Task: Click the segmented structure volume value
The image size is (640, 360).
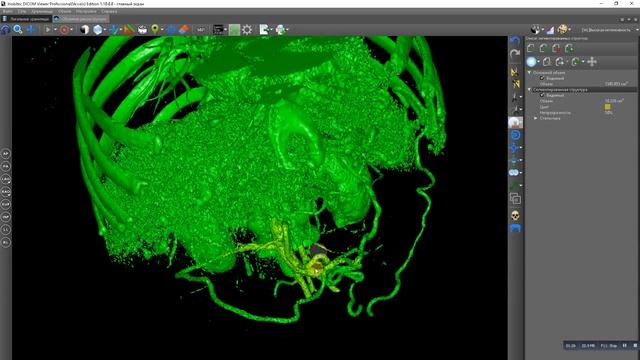Action: (x=614, y=101)
